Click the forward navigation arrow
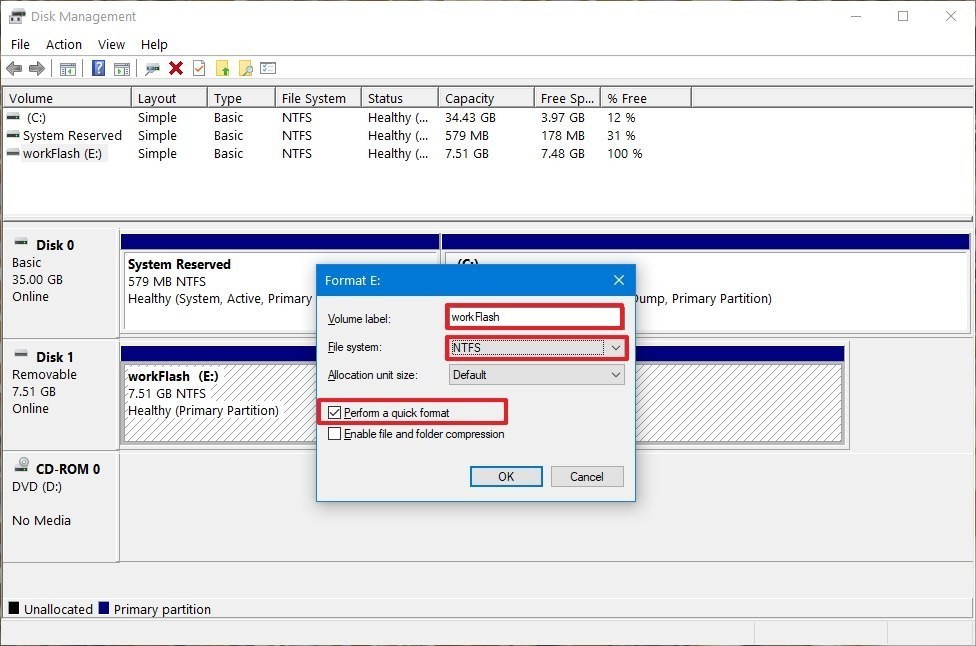Screen dimensions: 976x646 point(37,68)
